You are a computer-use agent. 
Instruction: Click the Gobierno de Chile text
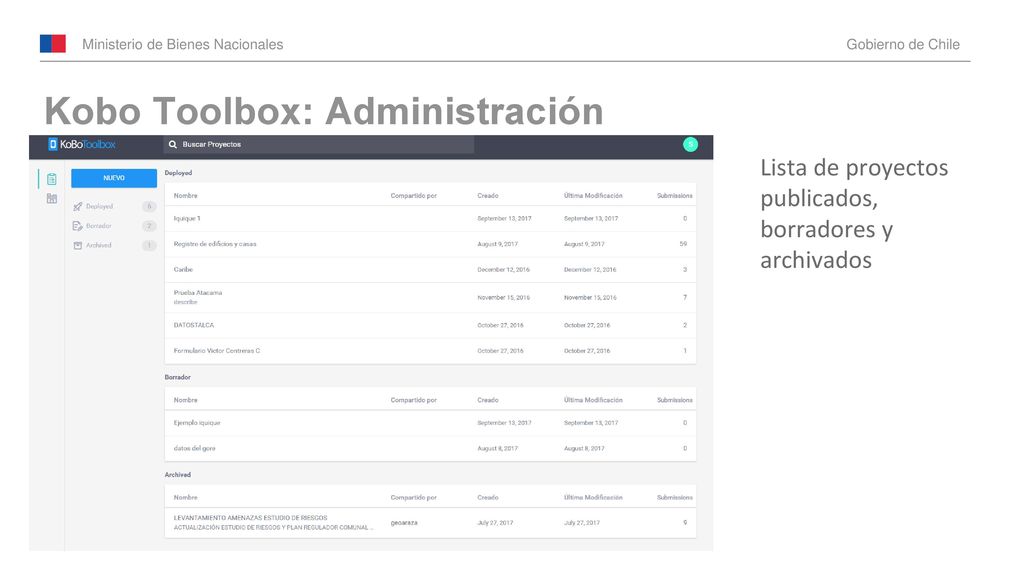tap(903, 44)
